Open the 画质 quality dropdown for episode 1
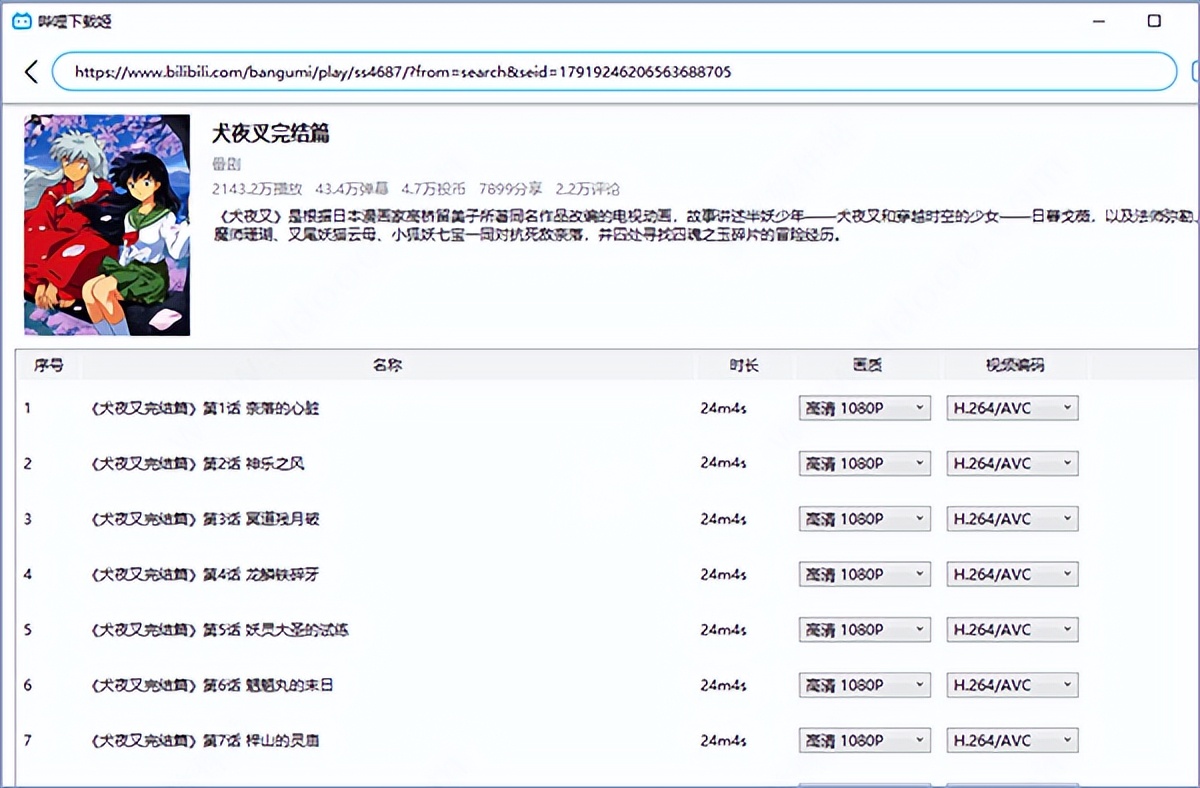This screenshot has height=788, width=1200. (x=863, y=408)
